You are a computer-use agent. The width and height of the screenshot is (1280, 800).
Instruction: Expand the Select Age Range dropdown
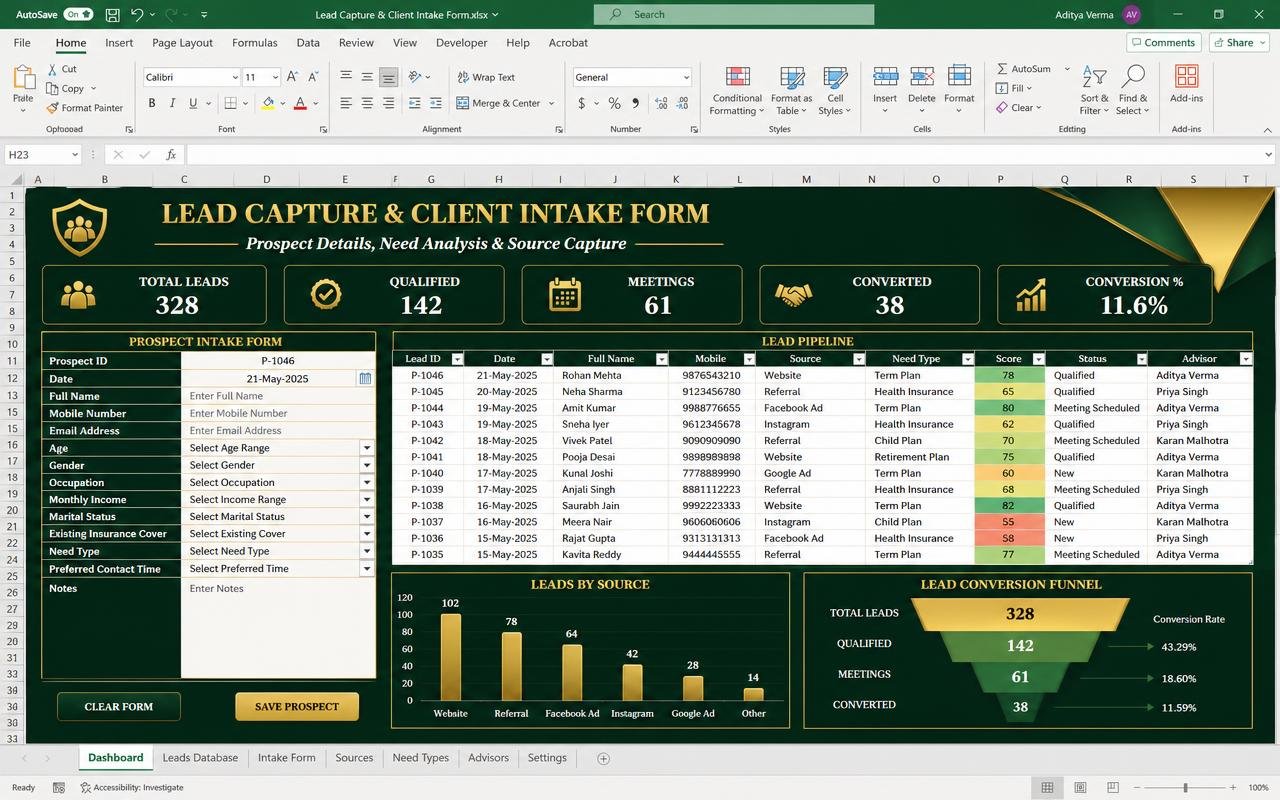click(x=367, y=448)
